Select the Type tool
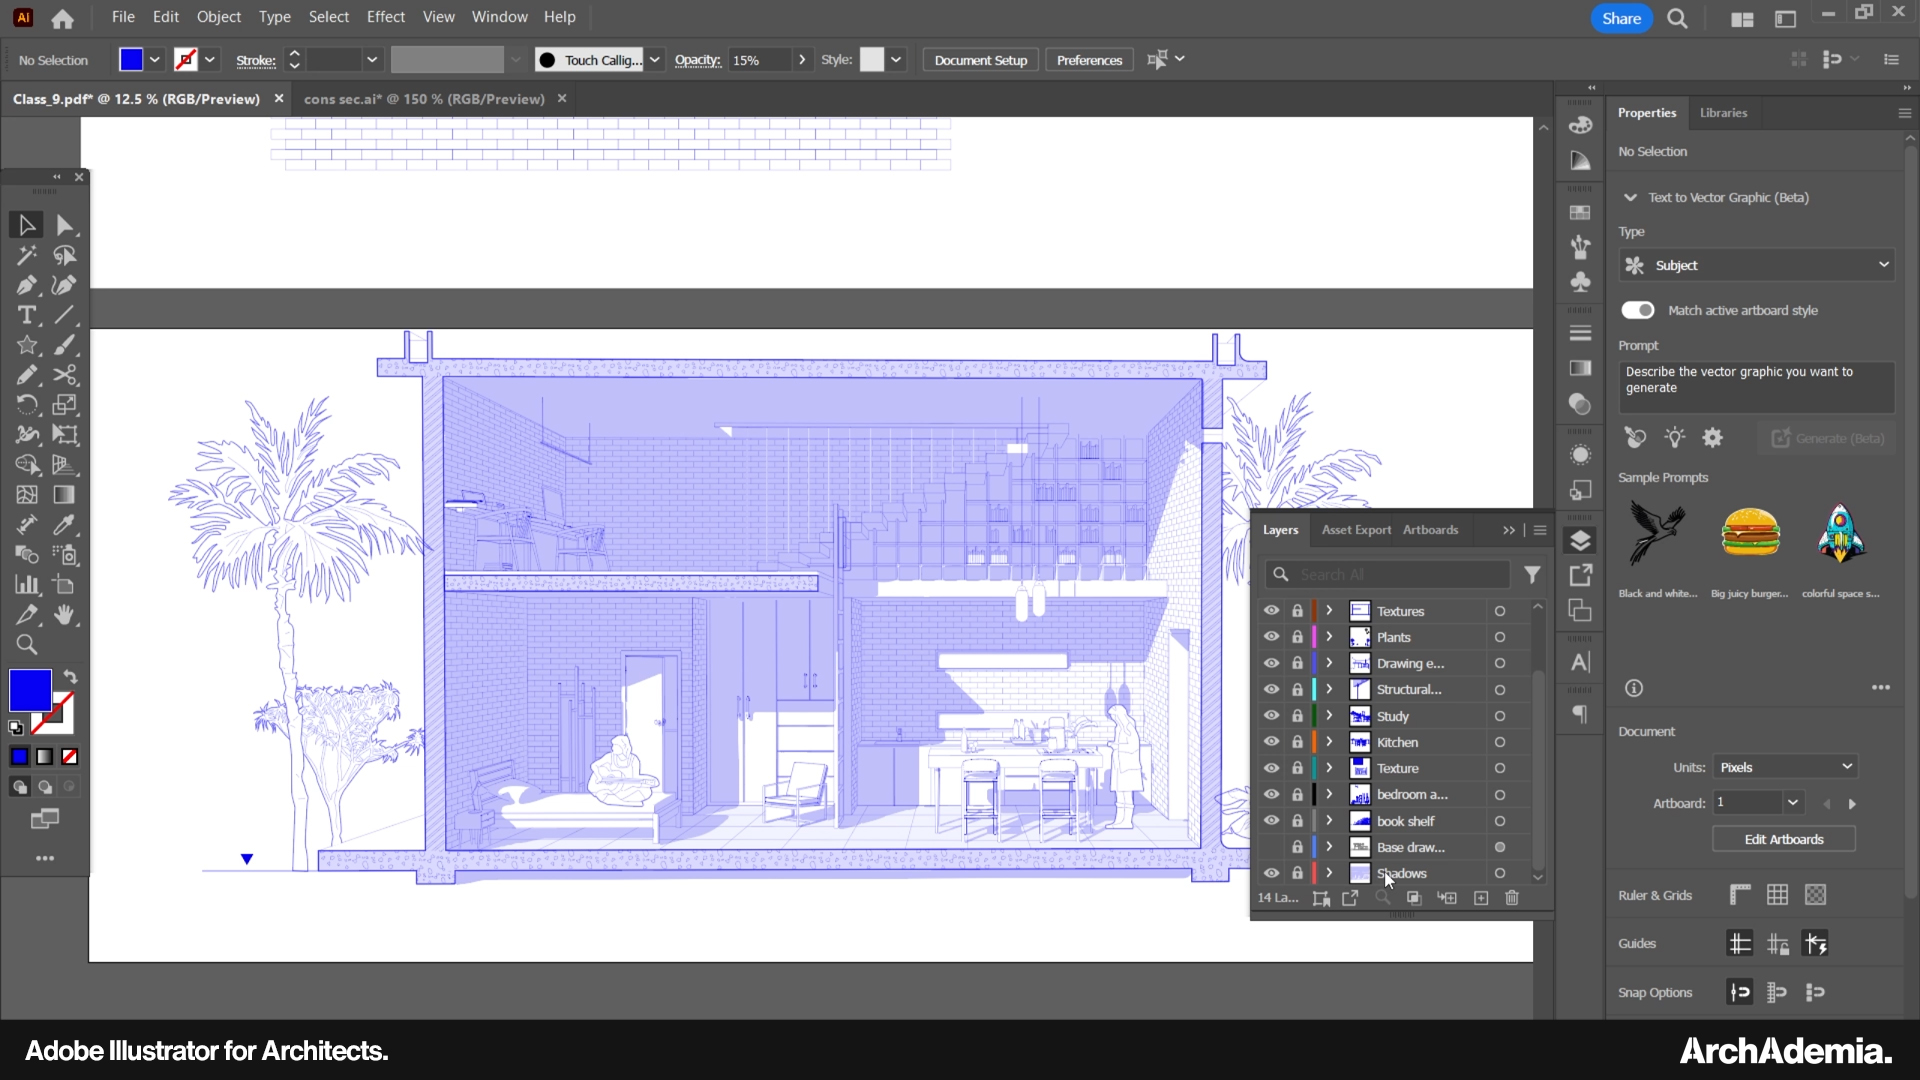This screenshot has width=1920, height=1080. pyautogui.click(x=27, y=316)
